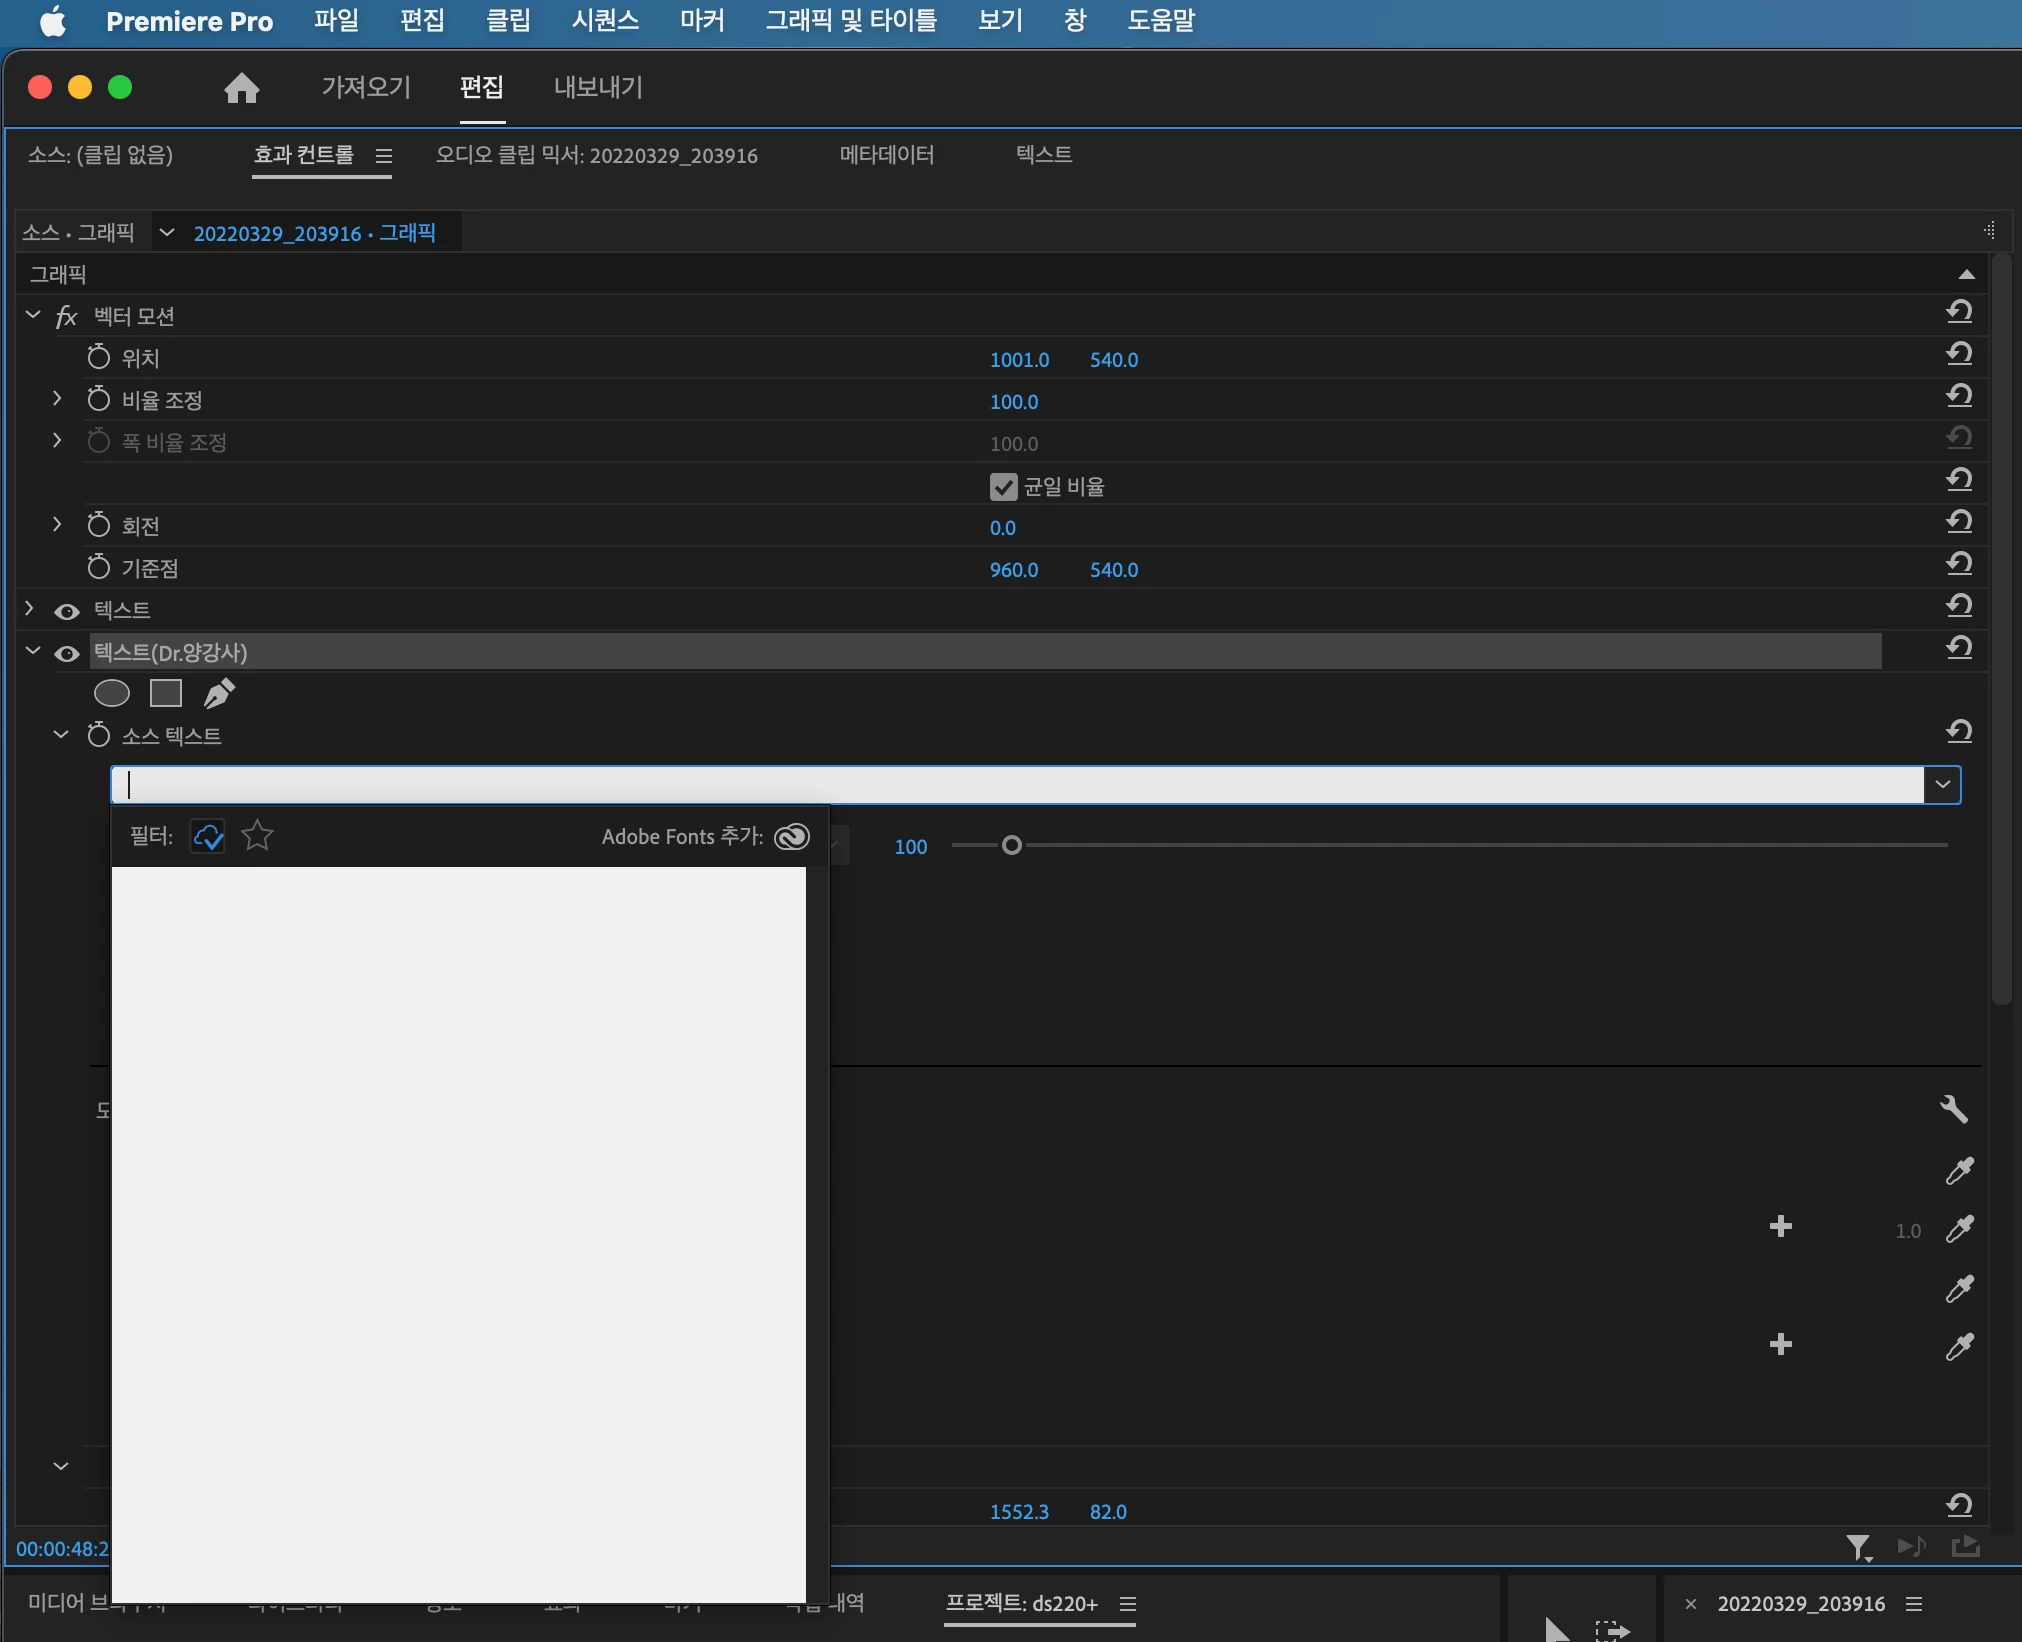Viewport: 2022px width, 1642px height.
Task: Select the pen mask tool
Action: (x=219, y=693)
